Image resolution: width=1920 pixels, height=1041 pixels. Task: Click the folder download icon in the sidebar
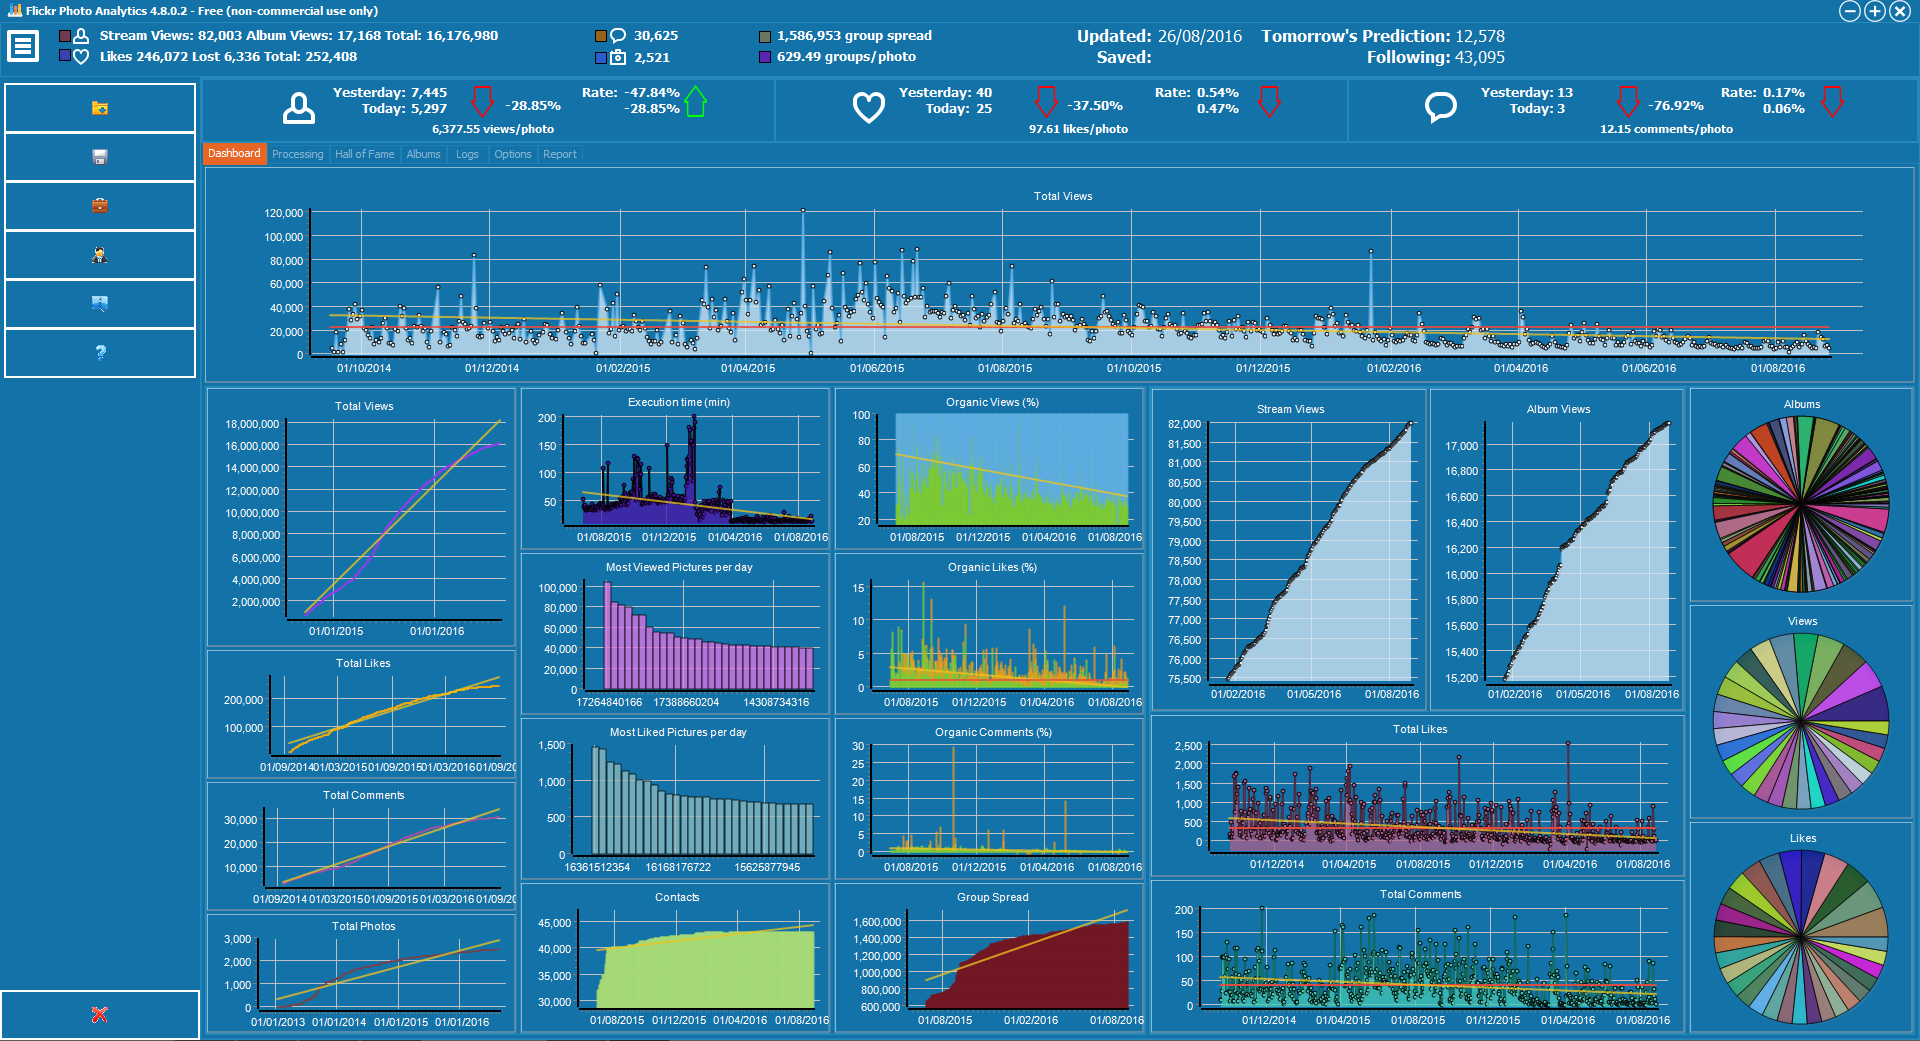pos(99,108)
